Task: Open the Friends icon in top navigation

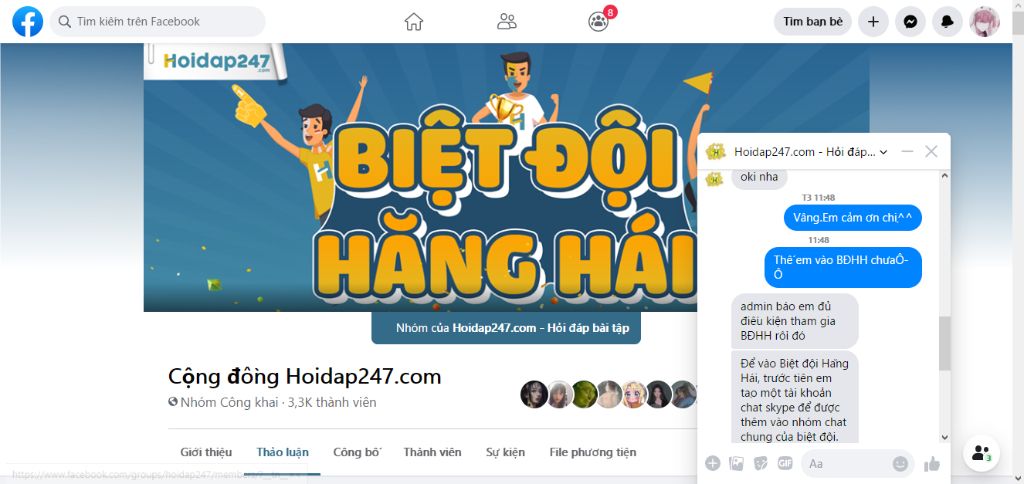Action: click(x=507, y=22)
